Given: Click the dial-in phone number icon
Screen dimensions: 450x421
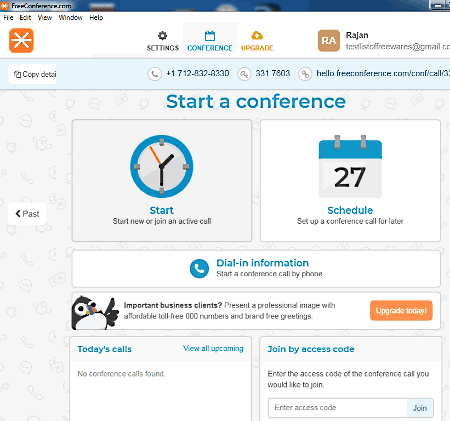Looking at the screenshot, I should [x=155, y=74].
